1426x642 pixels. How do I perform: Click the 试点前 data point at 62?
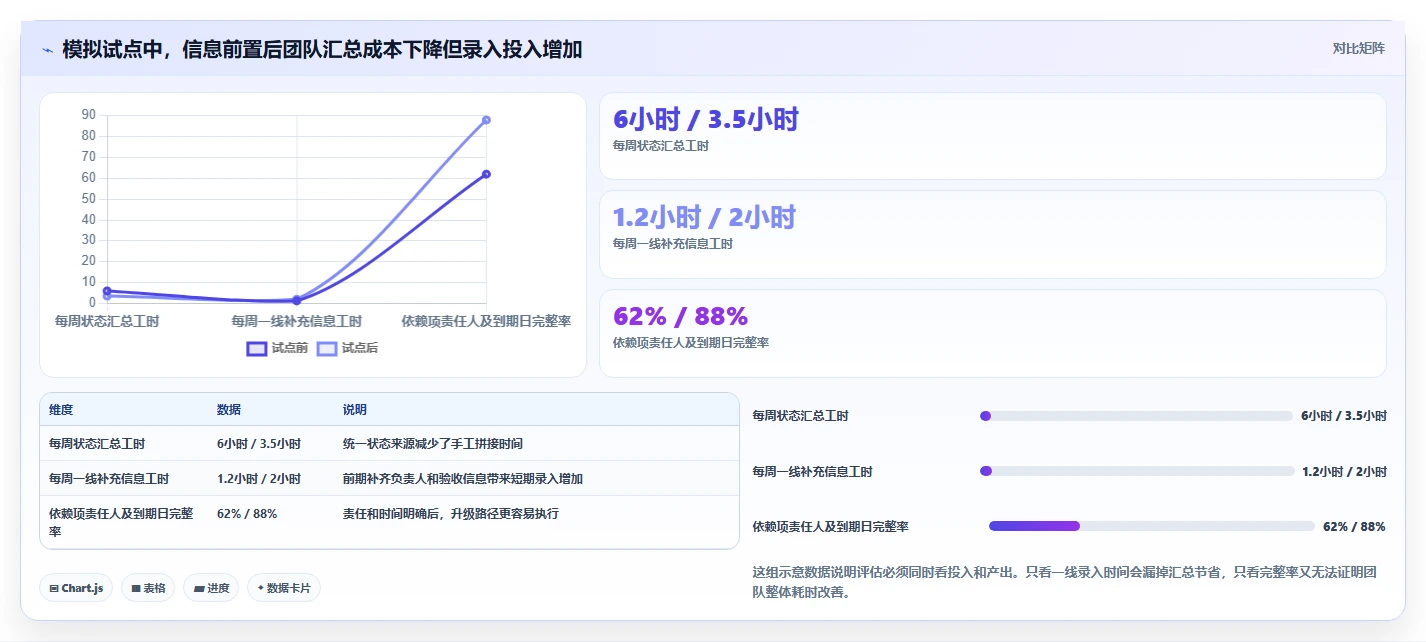[x=486, y=174]
